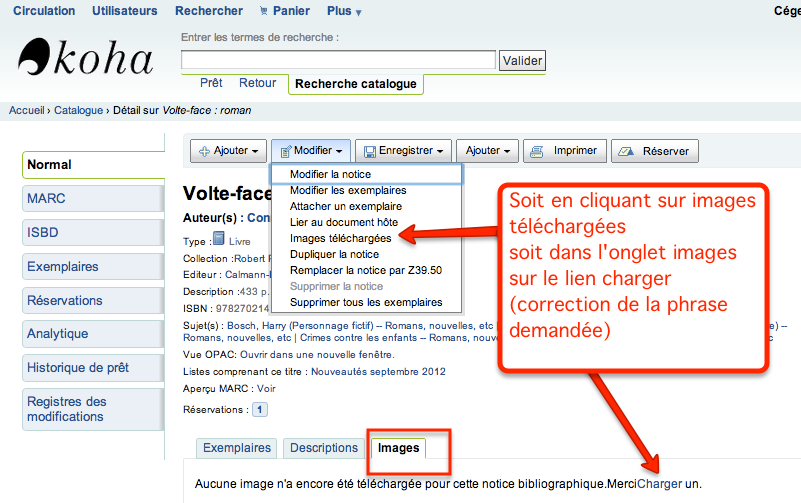This screenshot has height=503, width=801.
Task: Click the Imprimer button
Action: pyautogui.click(x=564, y=151)
